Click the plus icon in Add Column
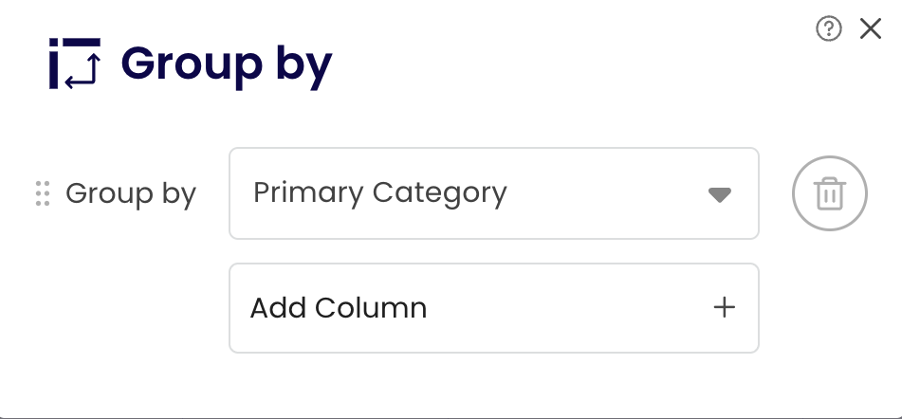The width and height of the screenshot is (903, 420). click(x=724, y=307)
